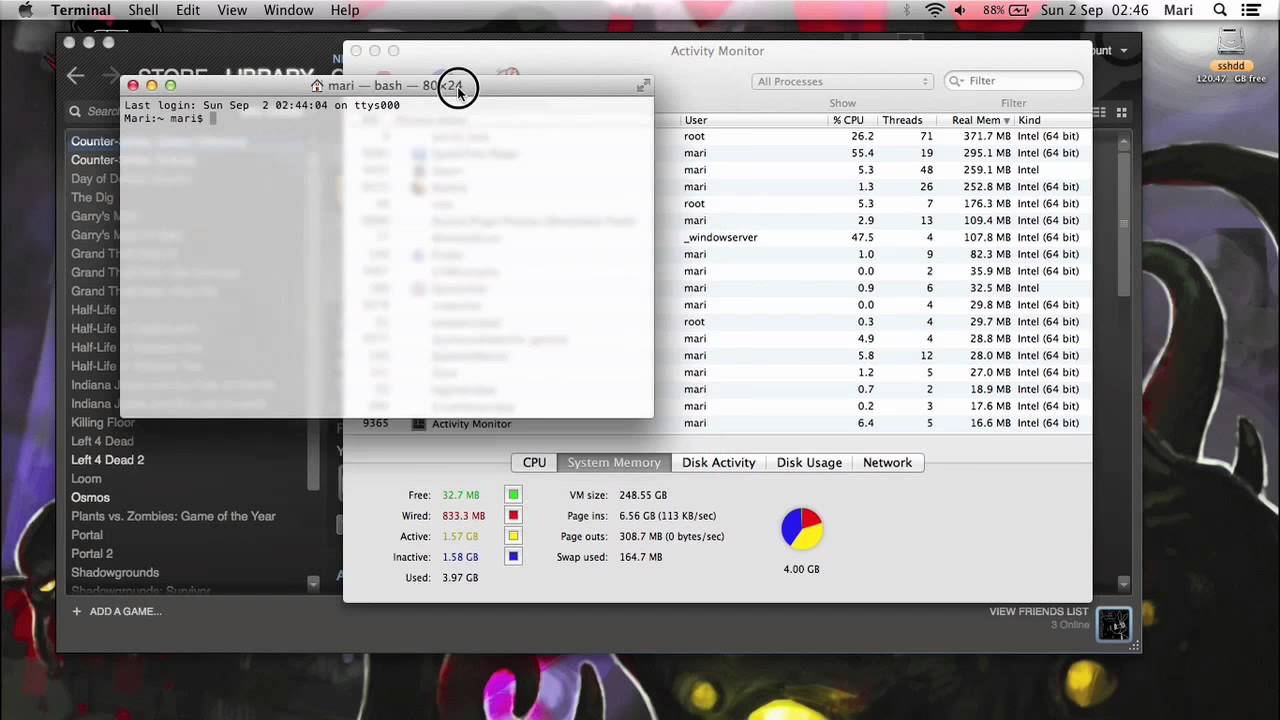1280x720 pixels.
Task: Click in the Activity Monitor Filter field
Action: tap(1014, 81)
